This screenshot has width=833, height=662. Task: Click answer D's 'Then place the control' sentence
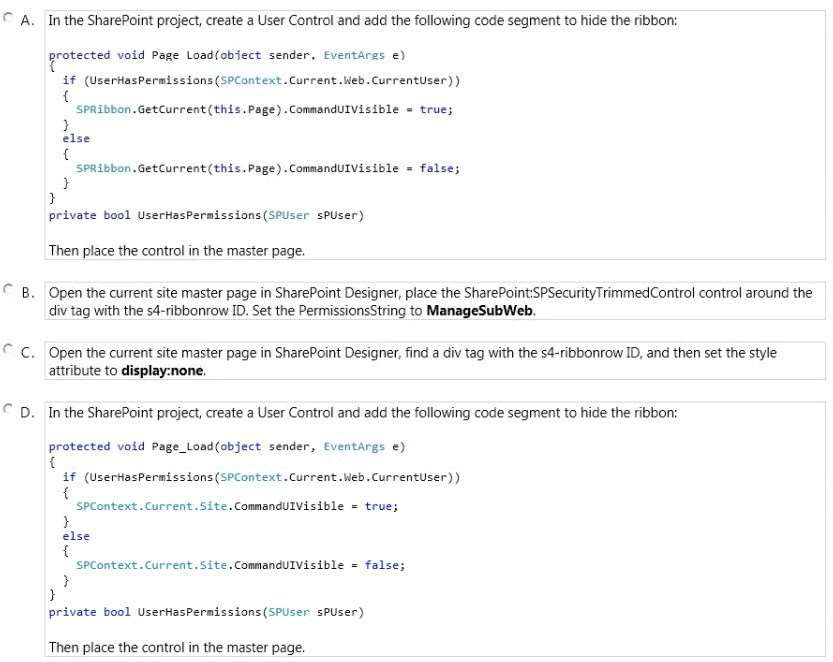coord(177,648)
